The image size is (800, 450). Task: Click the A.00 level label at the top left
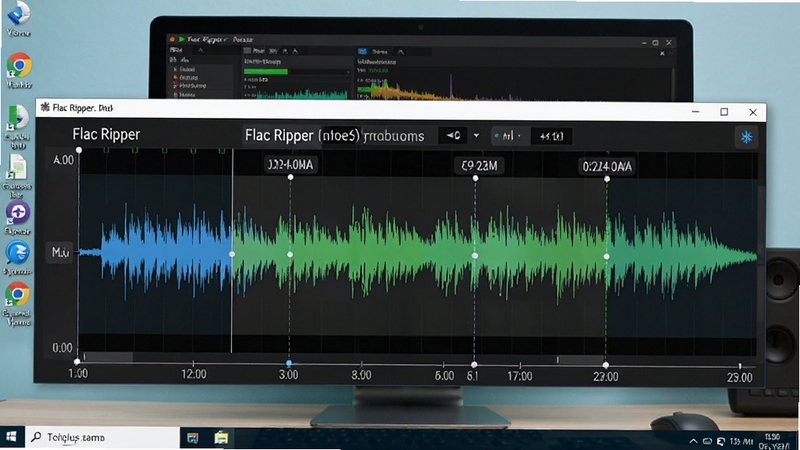point(63,160)
